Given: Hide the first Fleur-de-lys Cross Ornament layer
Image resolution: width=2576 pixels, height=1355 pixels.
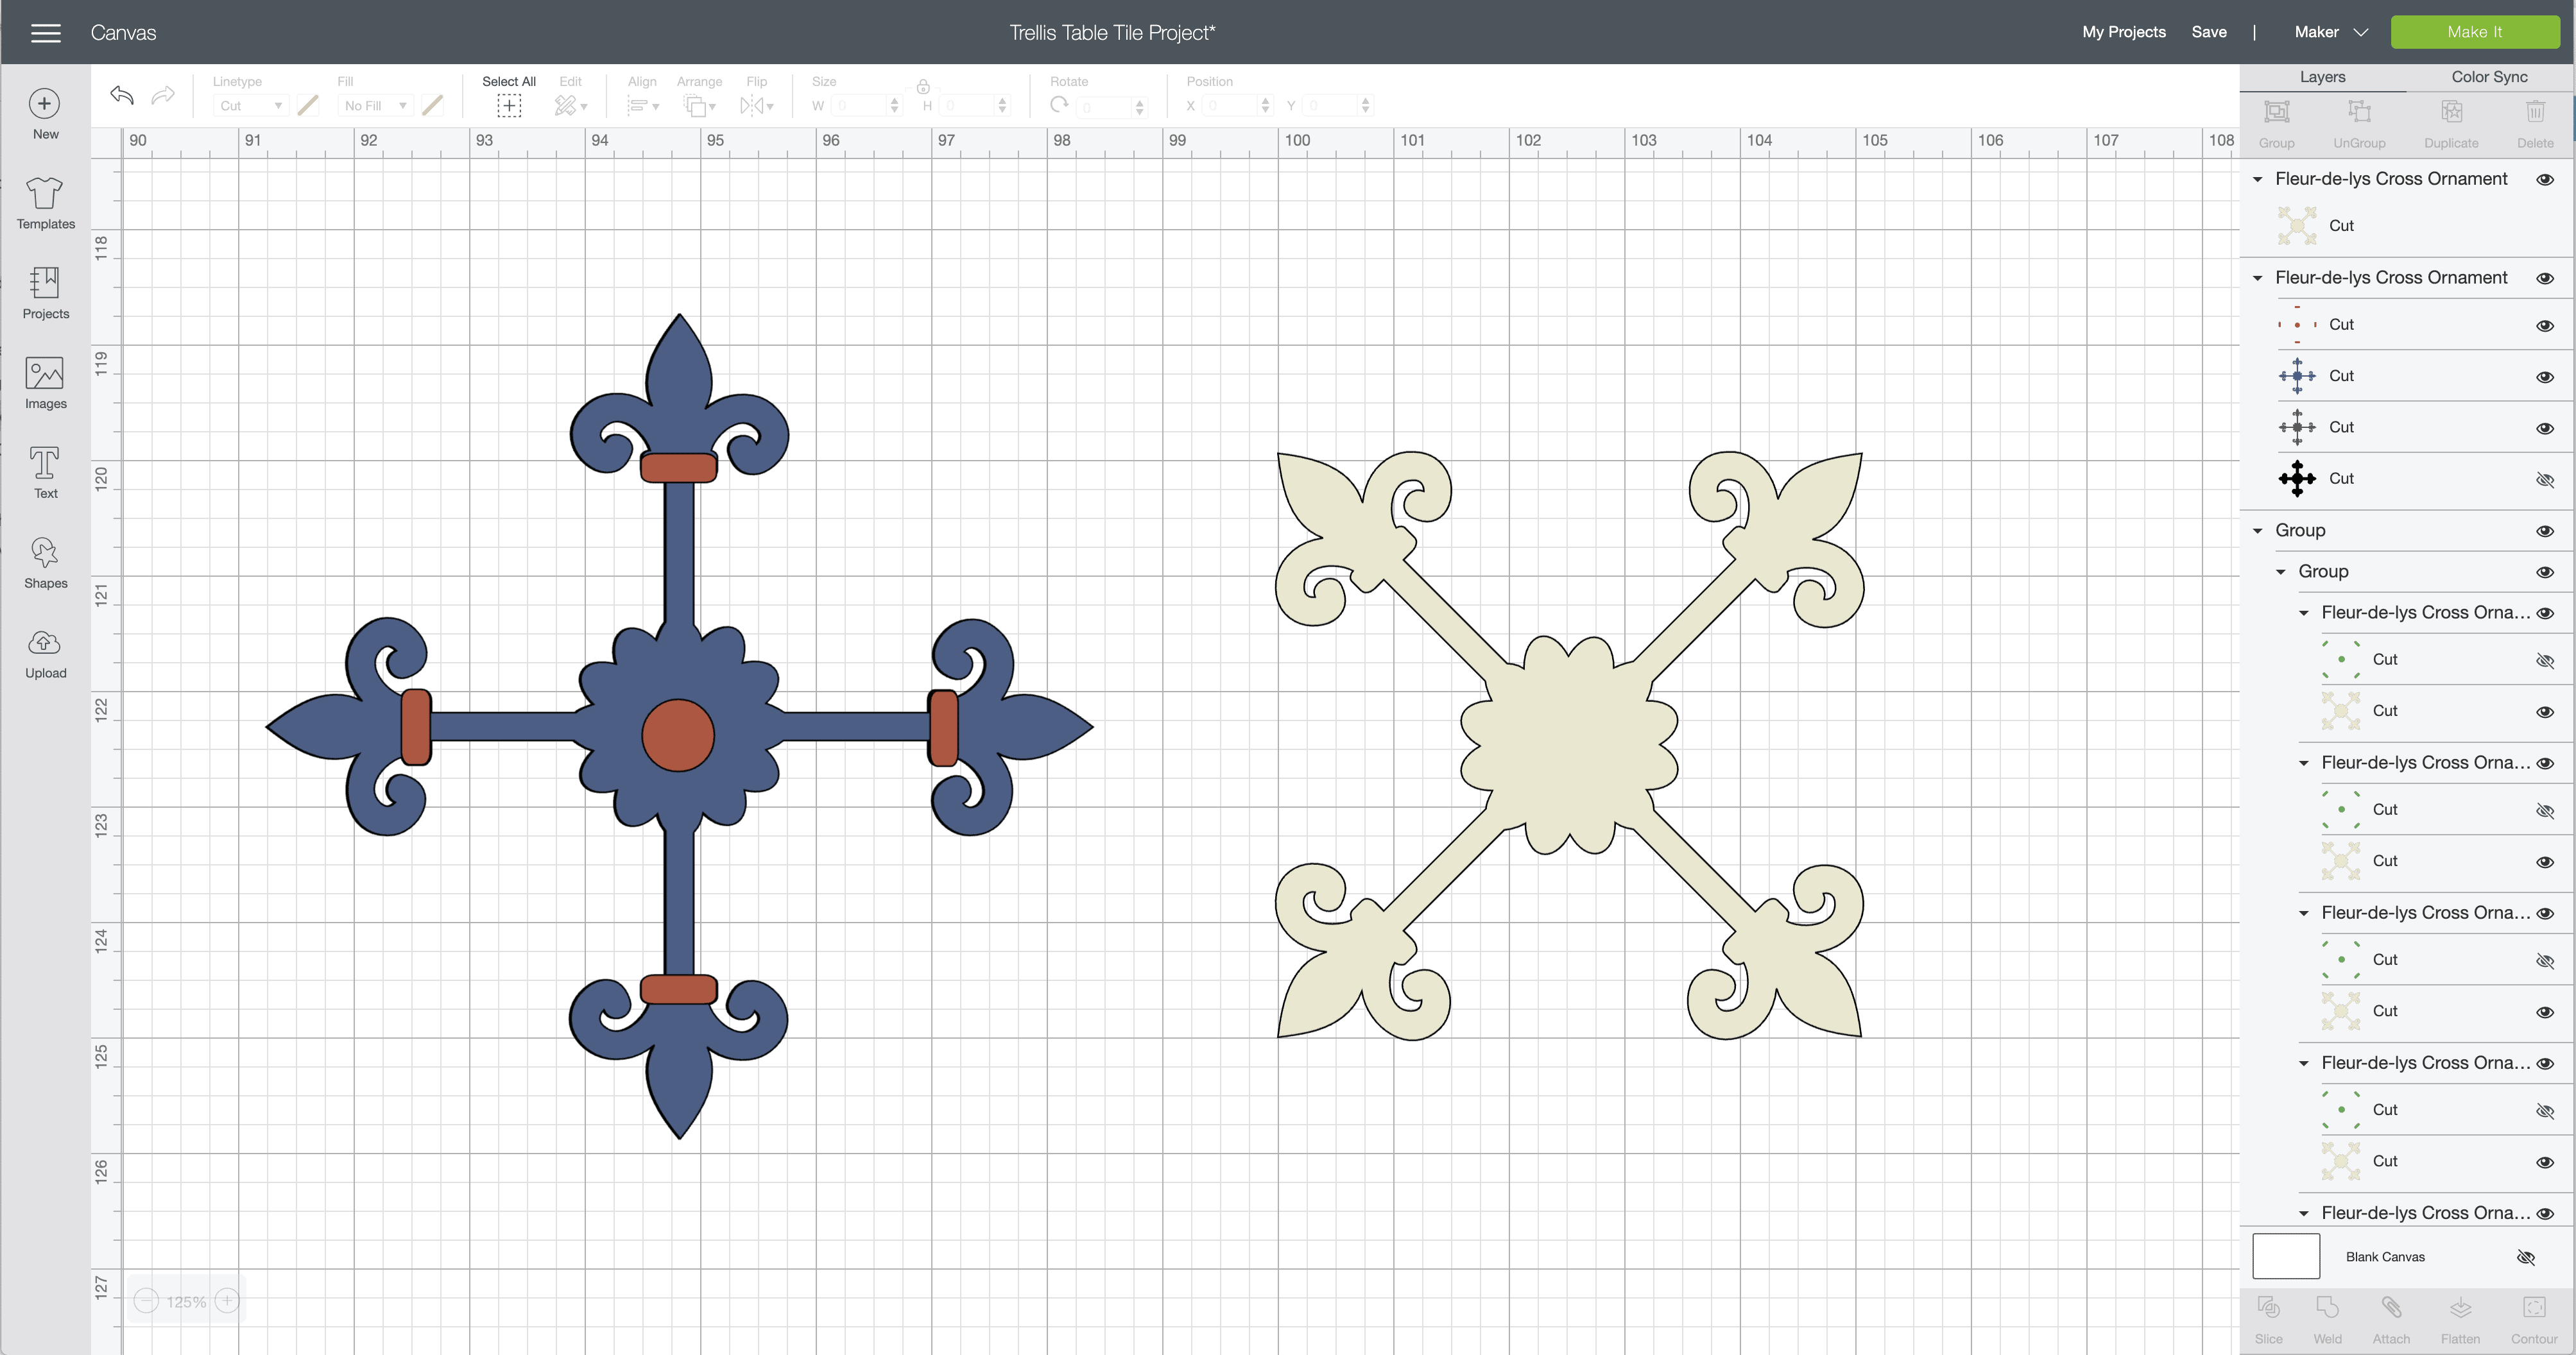Looking at the screenshot, I should pos(2545,179).
